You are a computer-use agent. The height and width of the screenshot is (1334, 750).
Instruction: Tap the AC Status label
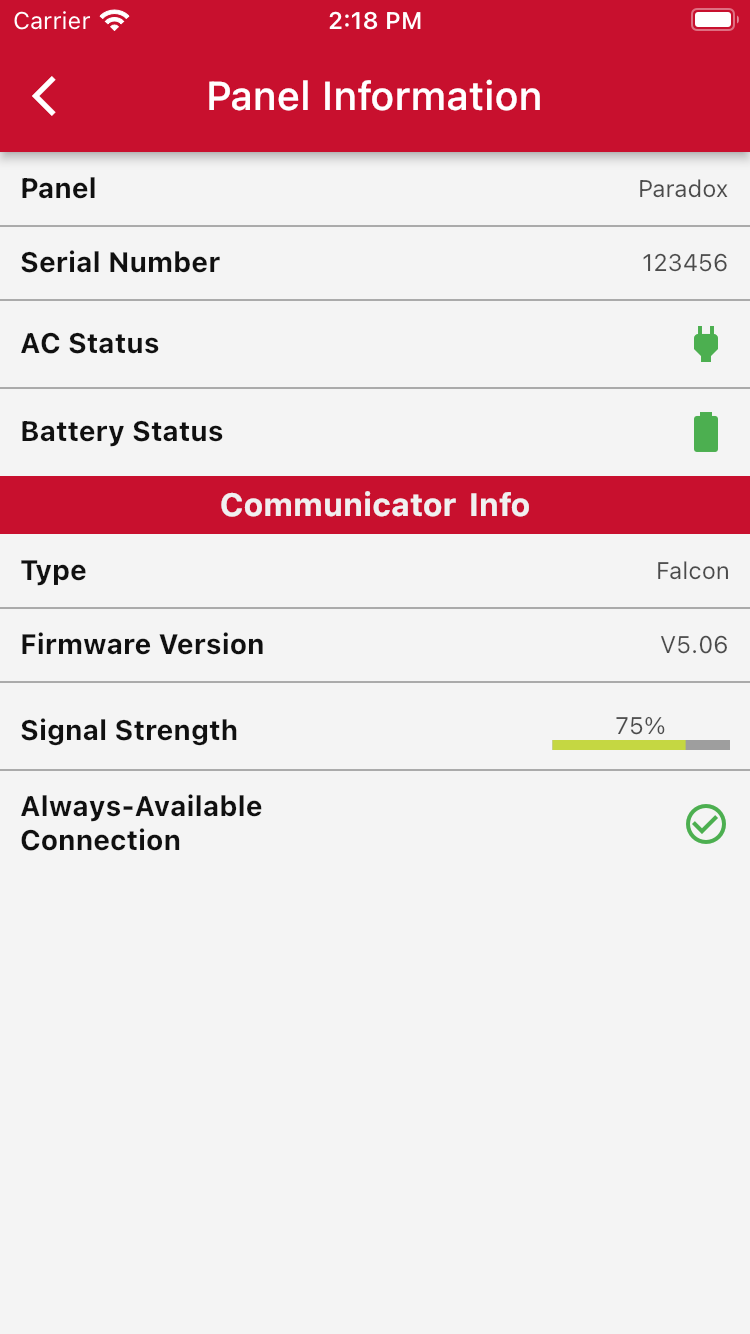coord(90,344)
